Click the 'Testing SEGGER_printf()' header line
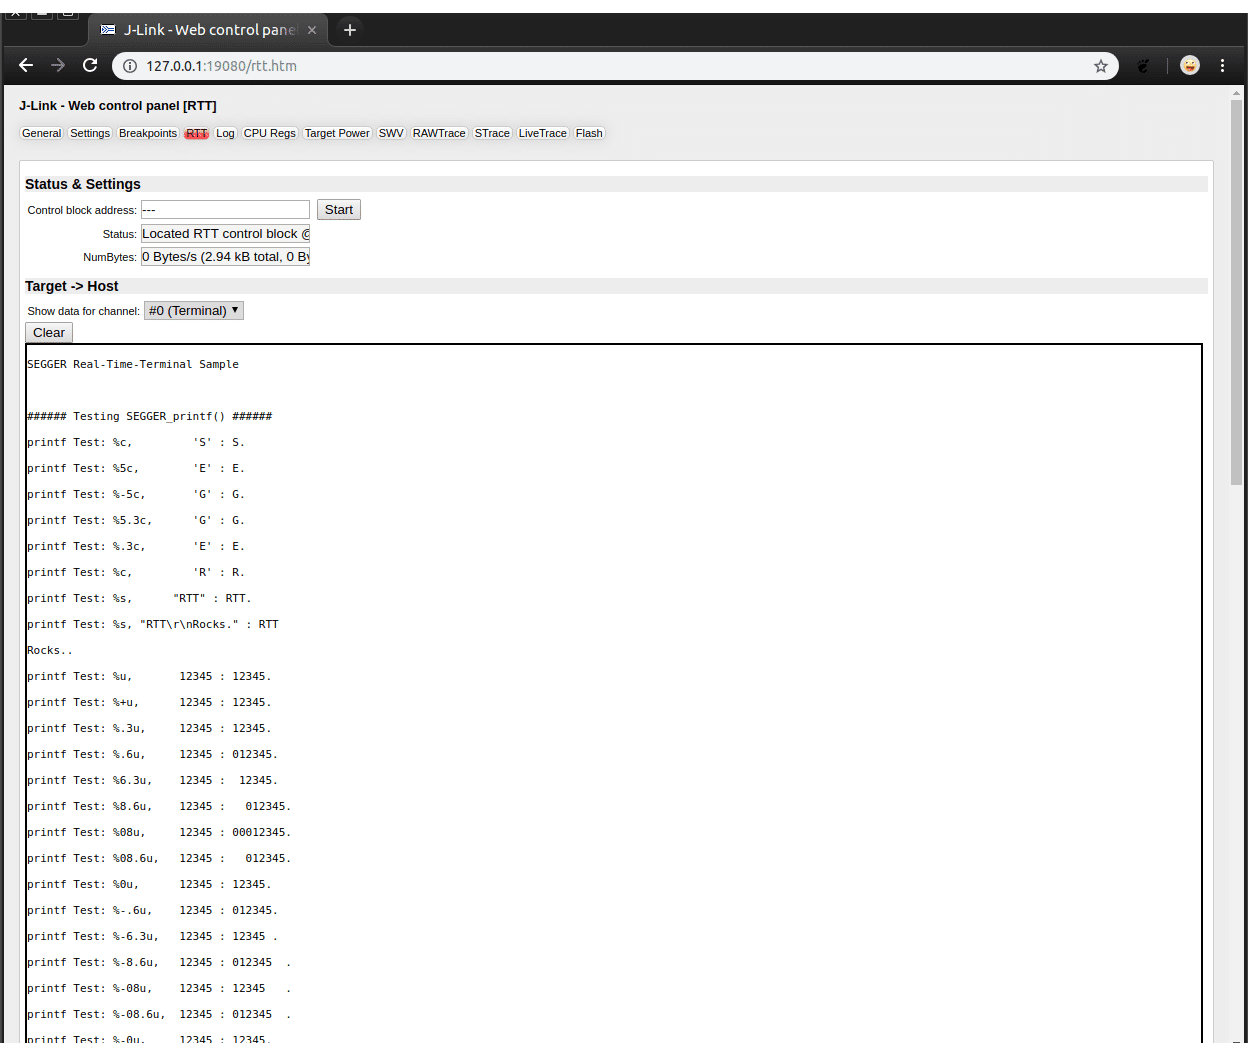 pos(150,416)
